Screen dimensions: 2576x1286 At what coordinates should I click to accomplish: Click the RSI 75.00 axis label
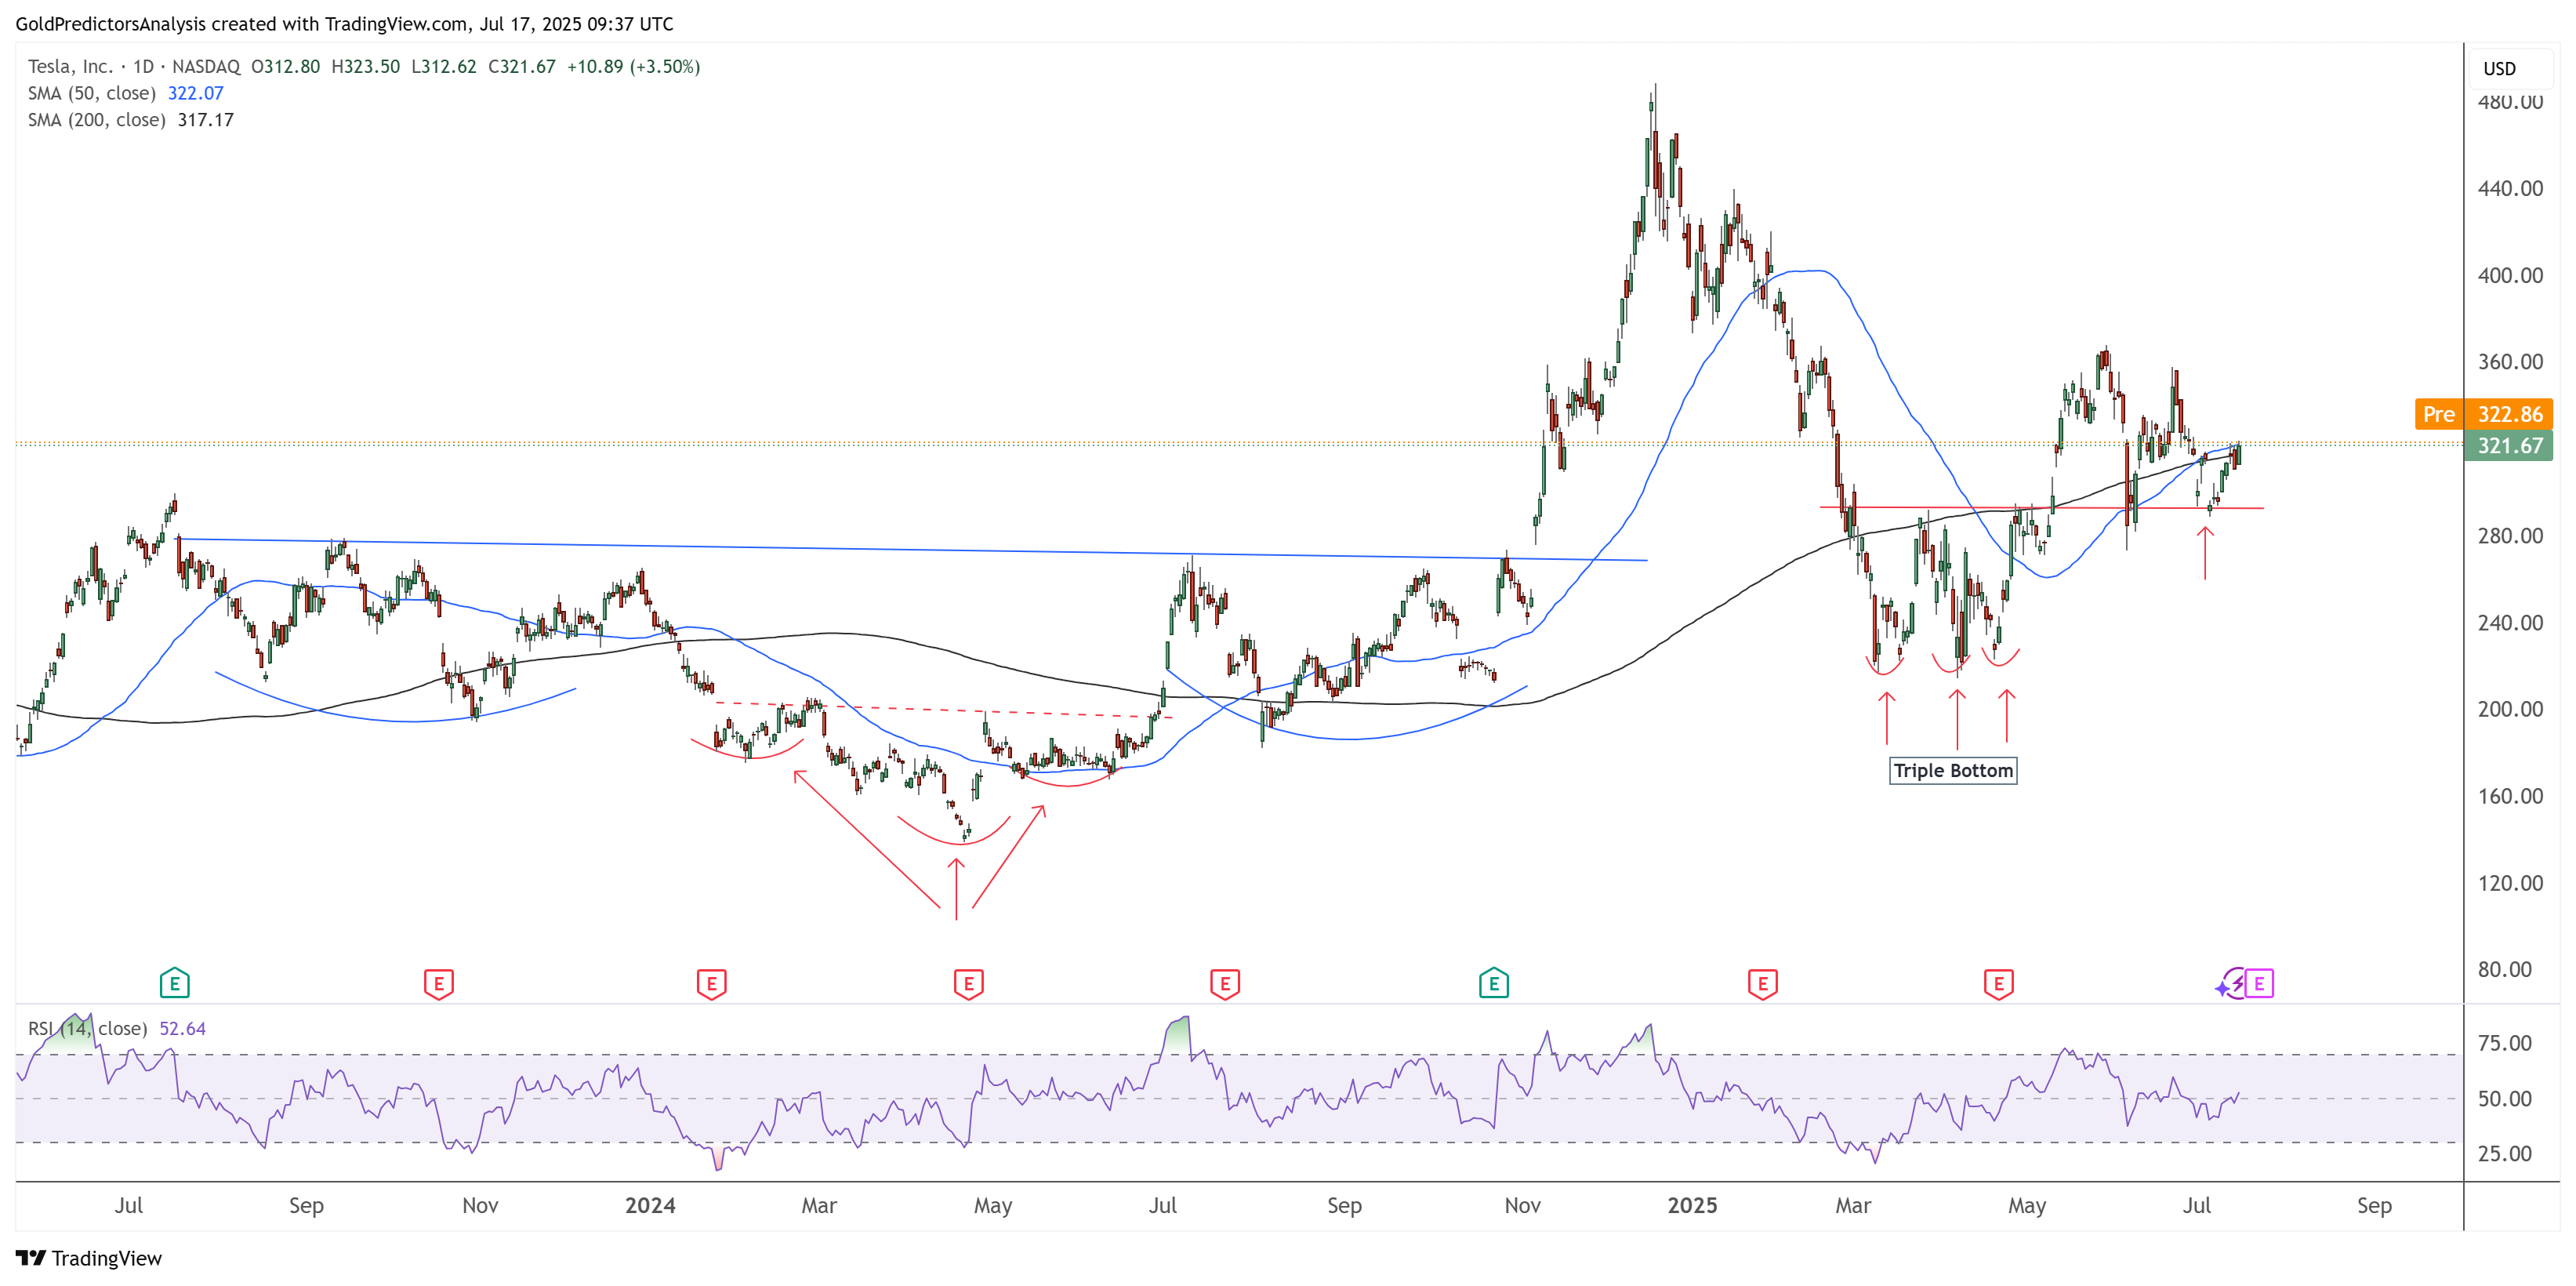coord(2504,1043)
